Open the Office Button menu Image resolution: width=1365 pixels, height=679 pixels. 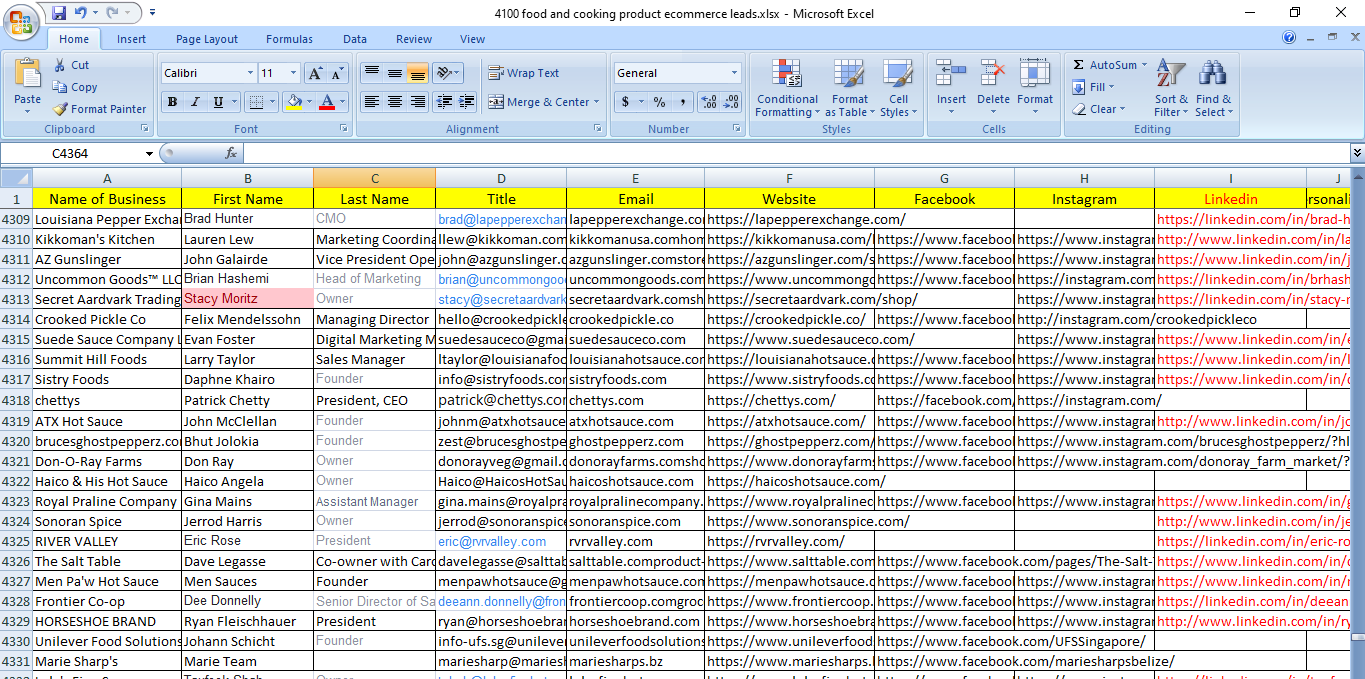click(21, 22)
